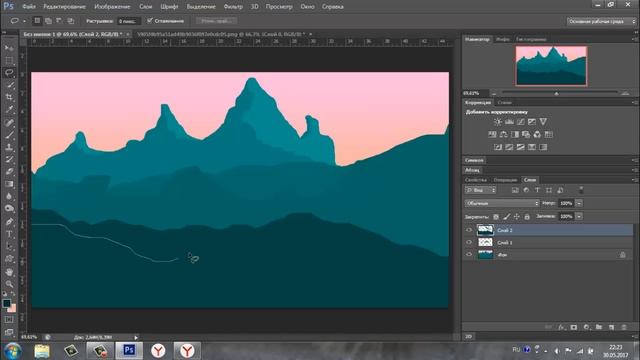Create a new layer group
Viewport: 640px width, 360px height.
[599, 327]
